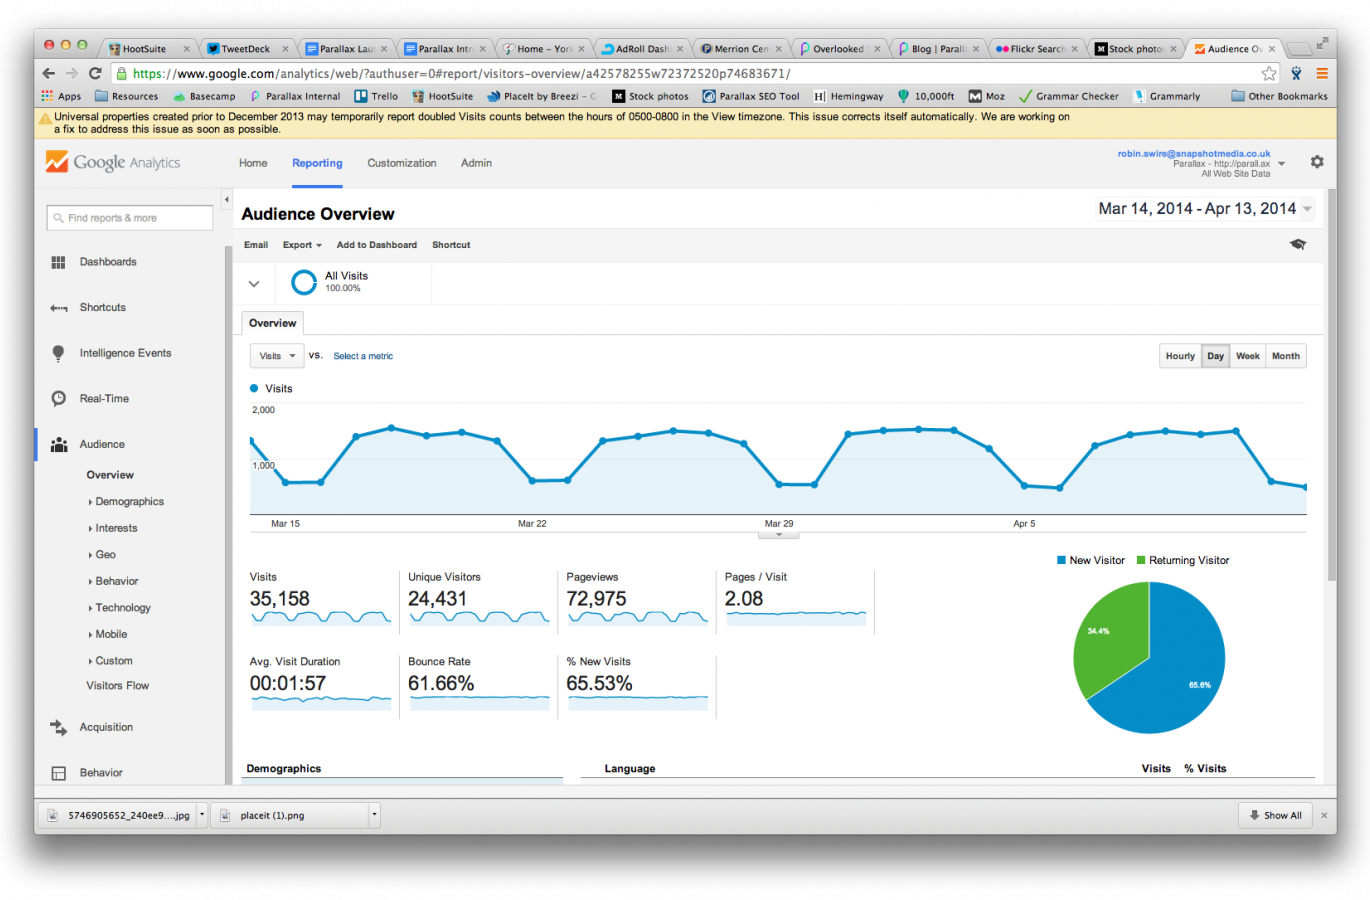The height and width of the screenshot is (900, 1370).
Task: Switch chart granularity to Week
Action: click(1247, 356)
